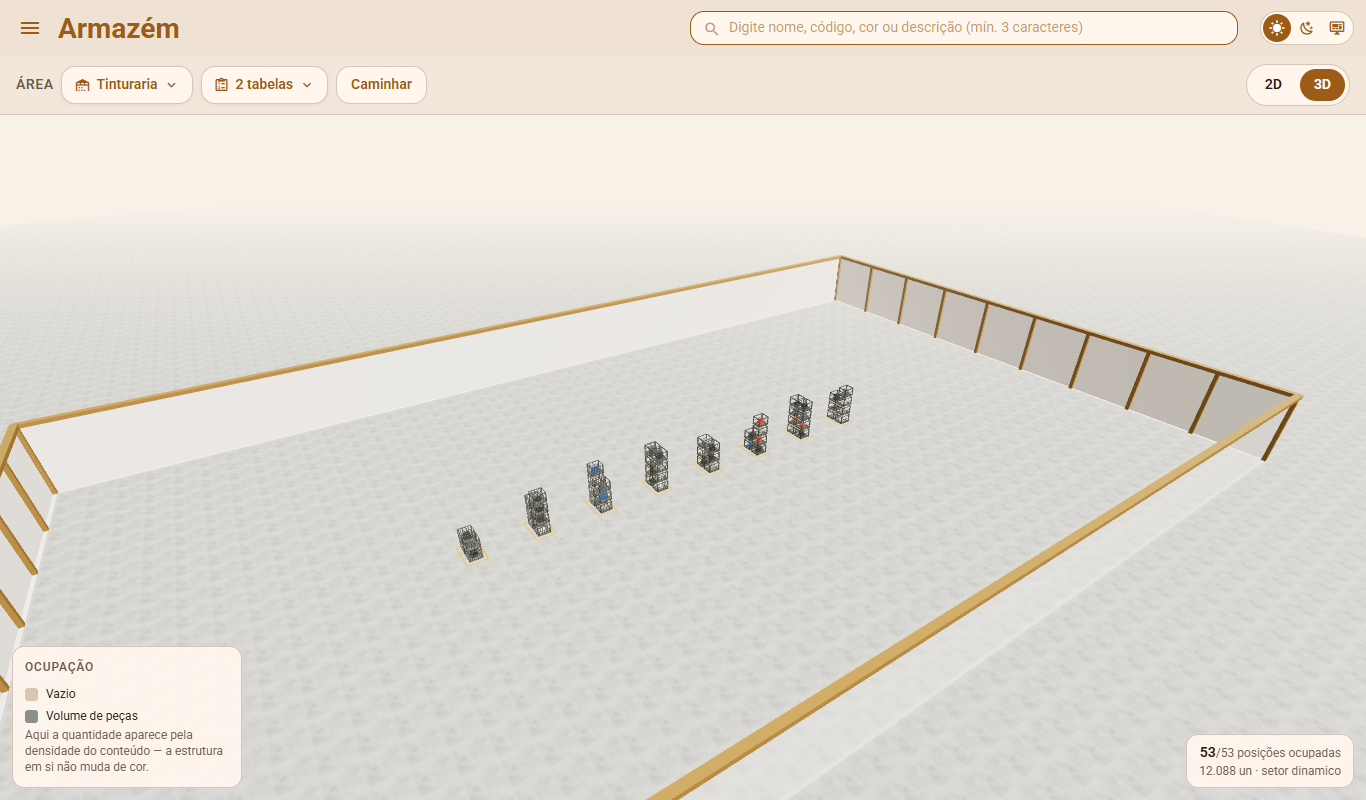This screenshot has width=1366, height=800.
Task: Click the "ÁREA" label
Action: click(x=35, y=85)
